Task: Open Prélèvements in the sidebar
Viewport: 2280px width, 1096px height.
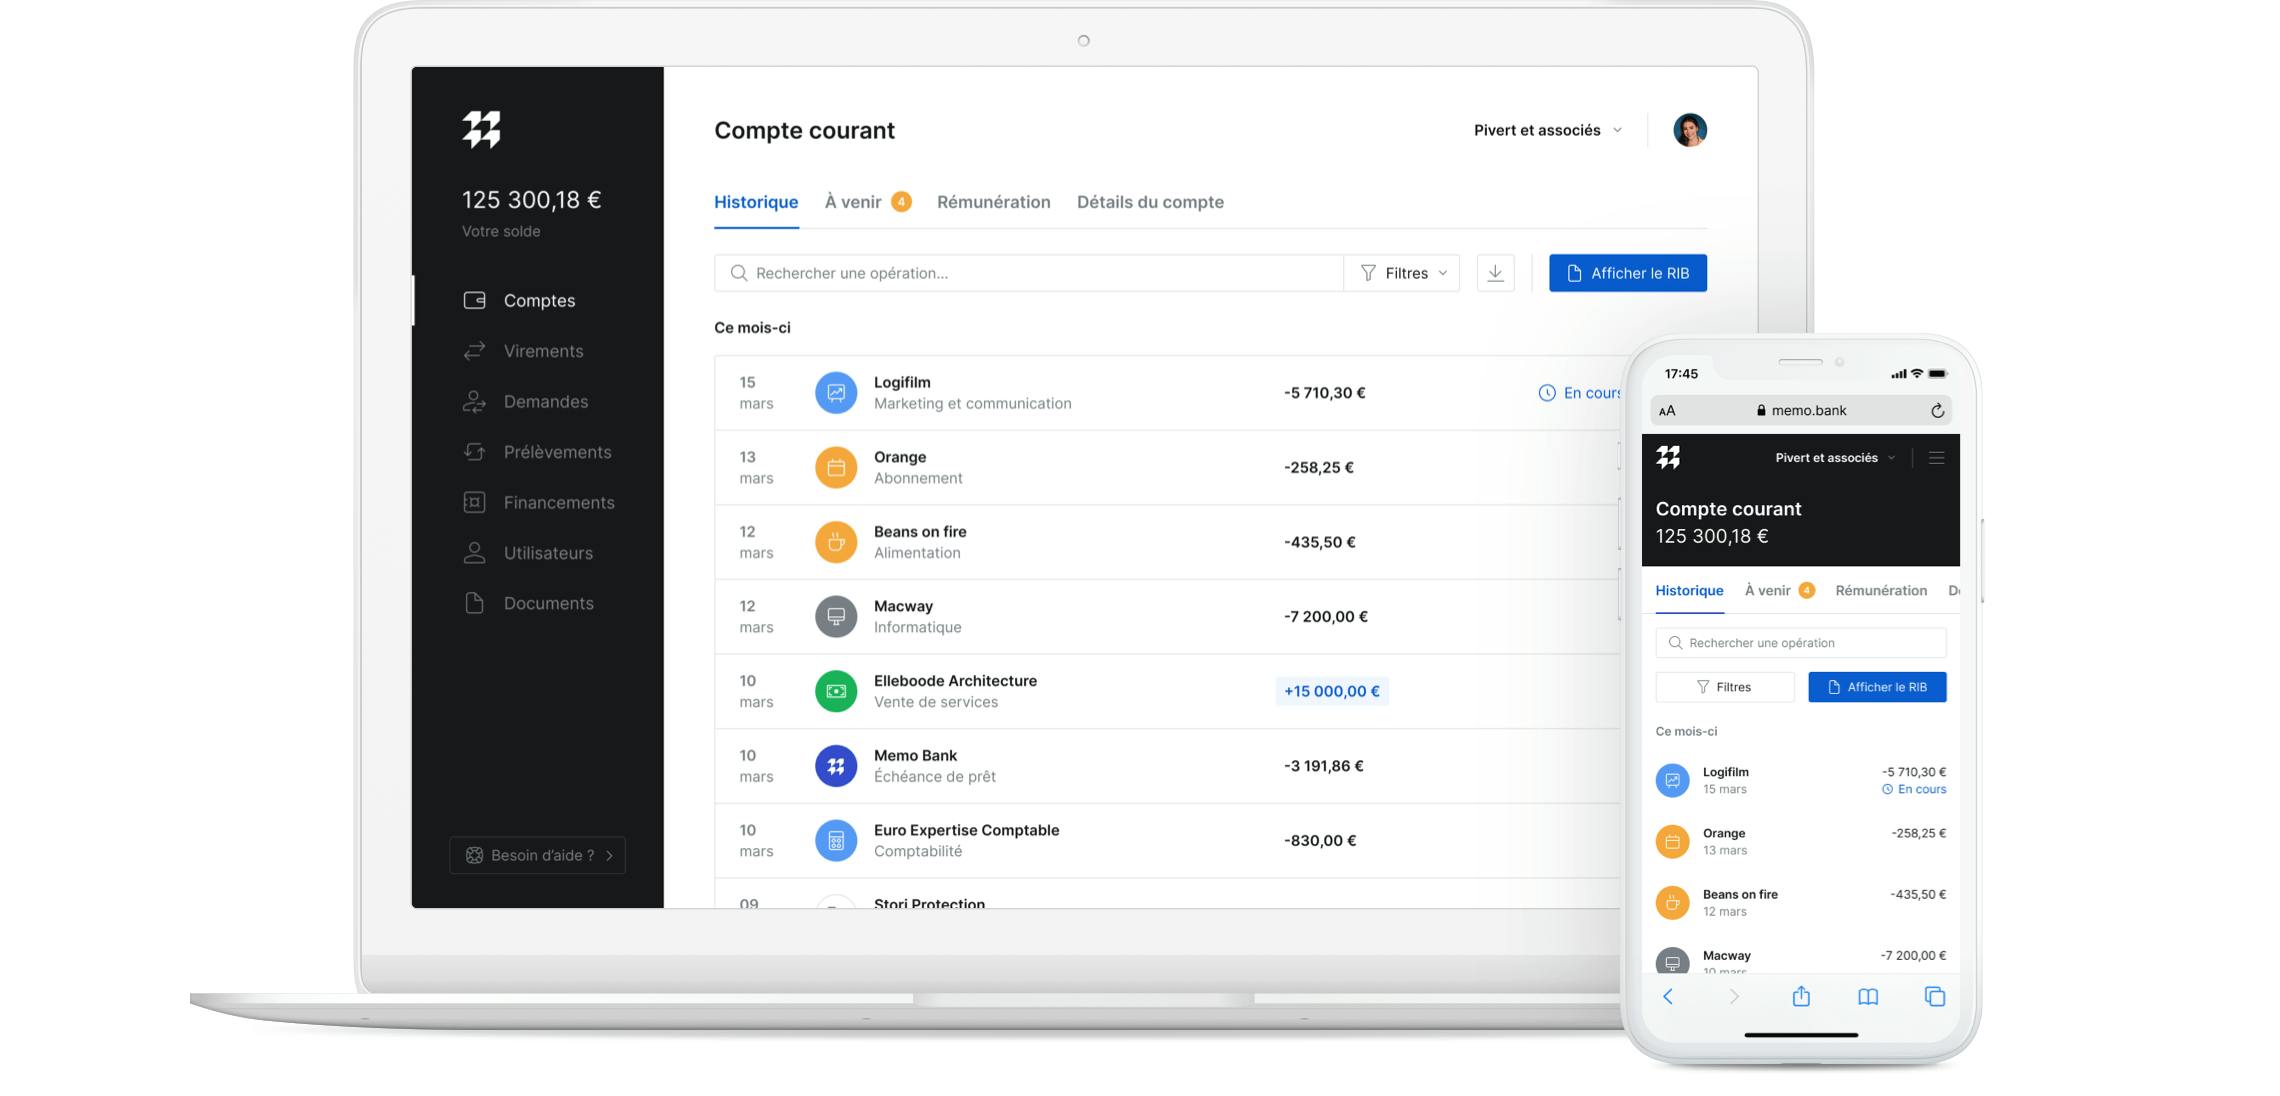Action: [538, 452]
